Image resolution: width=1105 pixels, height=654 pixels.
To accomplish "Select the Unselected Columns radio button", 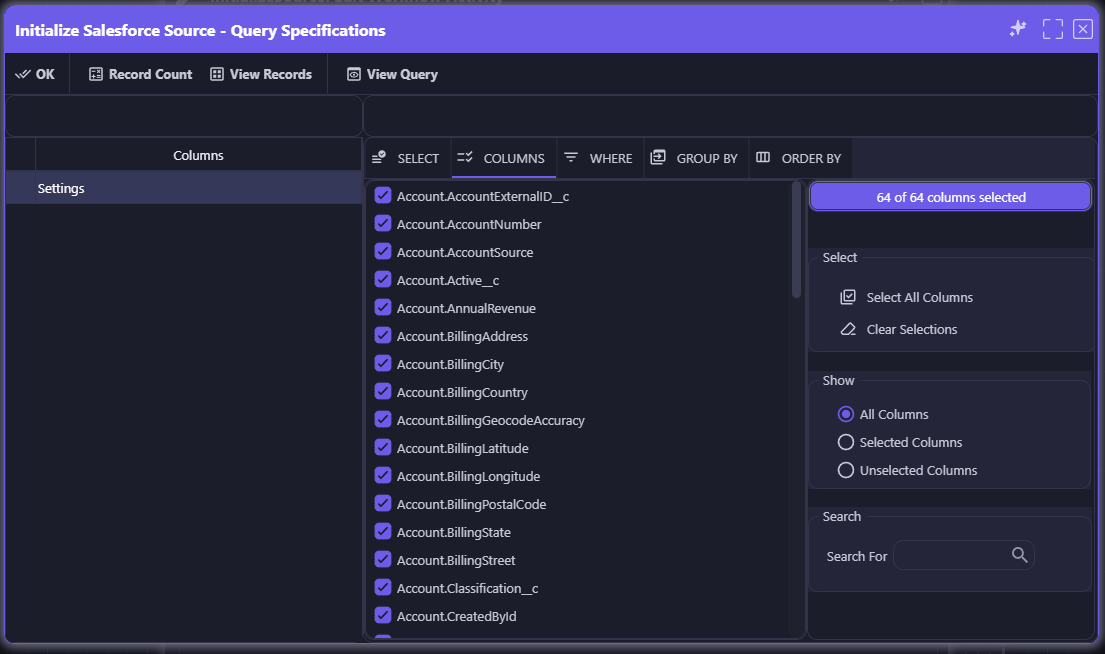I will coord(846,470).
